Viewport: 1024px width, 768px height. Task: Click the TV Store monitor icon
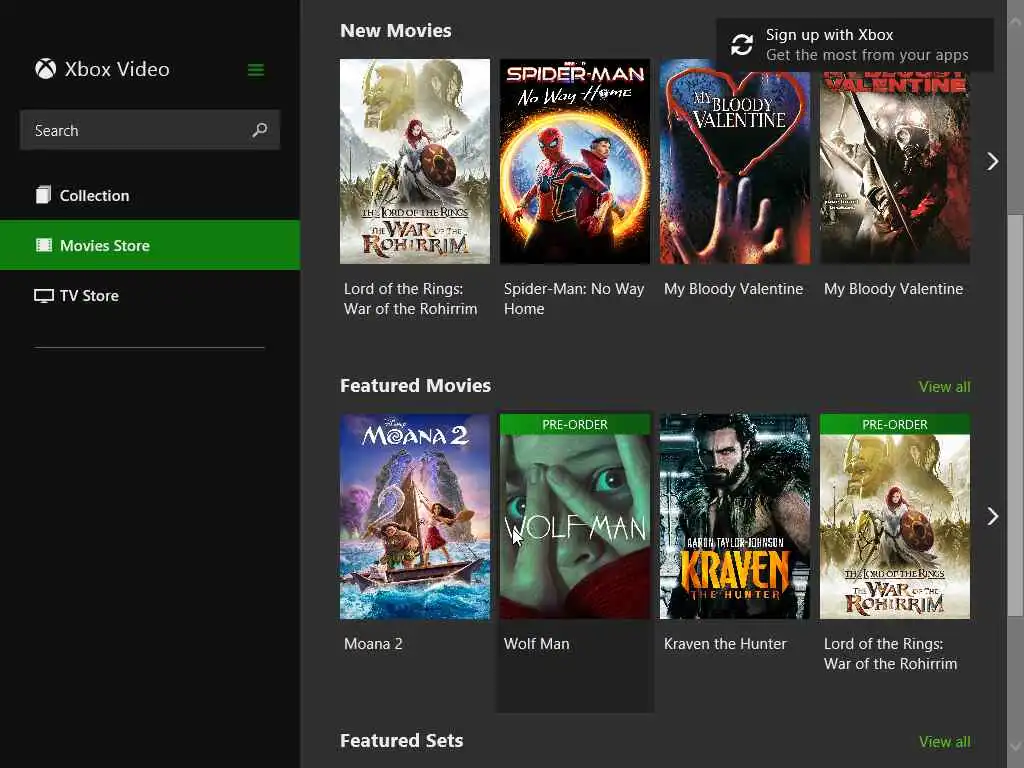pyautogui.click(x=44, y=296)
